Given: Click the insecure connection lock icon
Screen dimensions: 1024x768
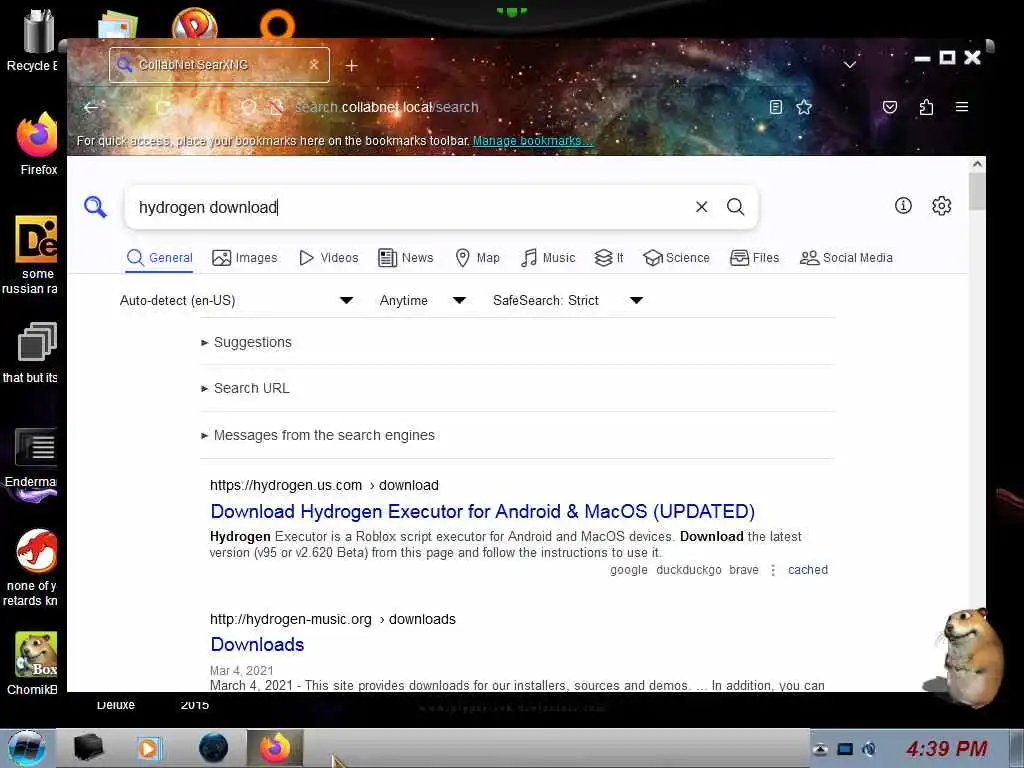Looking at the screenshot, I should pyautogui.click(x=277, y=107).
